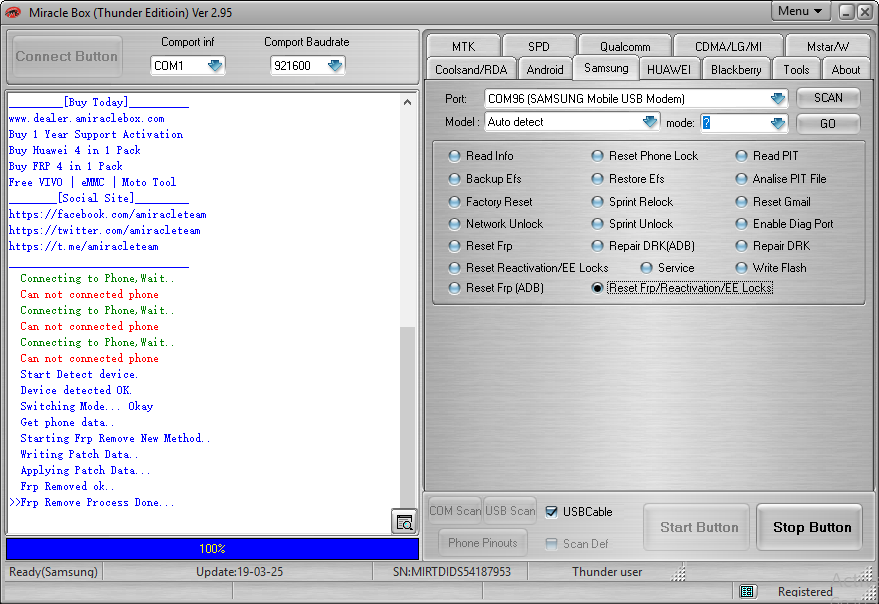Switch to the SPD tab
This screenshot has height=604, width=879.
pyautogui.click(x=539, y=46)
